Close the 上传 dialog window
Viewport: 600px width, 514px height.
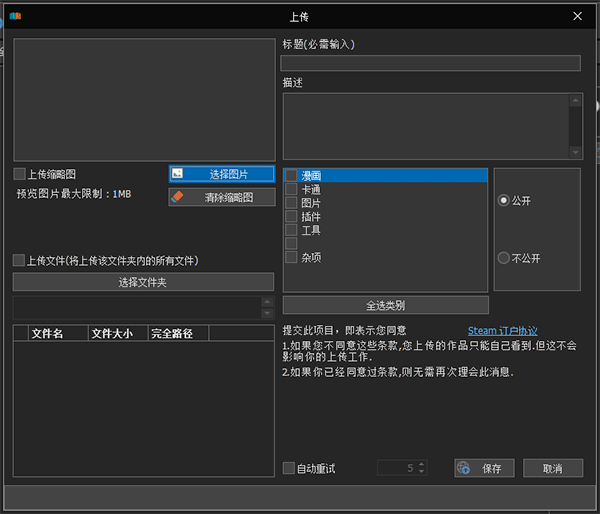pyautogui.click(x=577, y=17)
